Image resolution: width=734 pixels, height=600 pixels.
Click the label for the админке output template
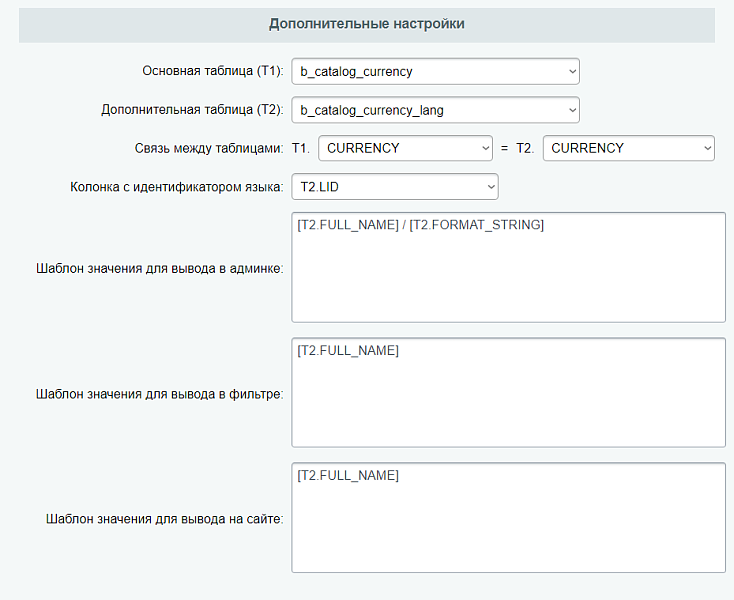[160, 268]
